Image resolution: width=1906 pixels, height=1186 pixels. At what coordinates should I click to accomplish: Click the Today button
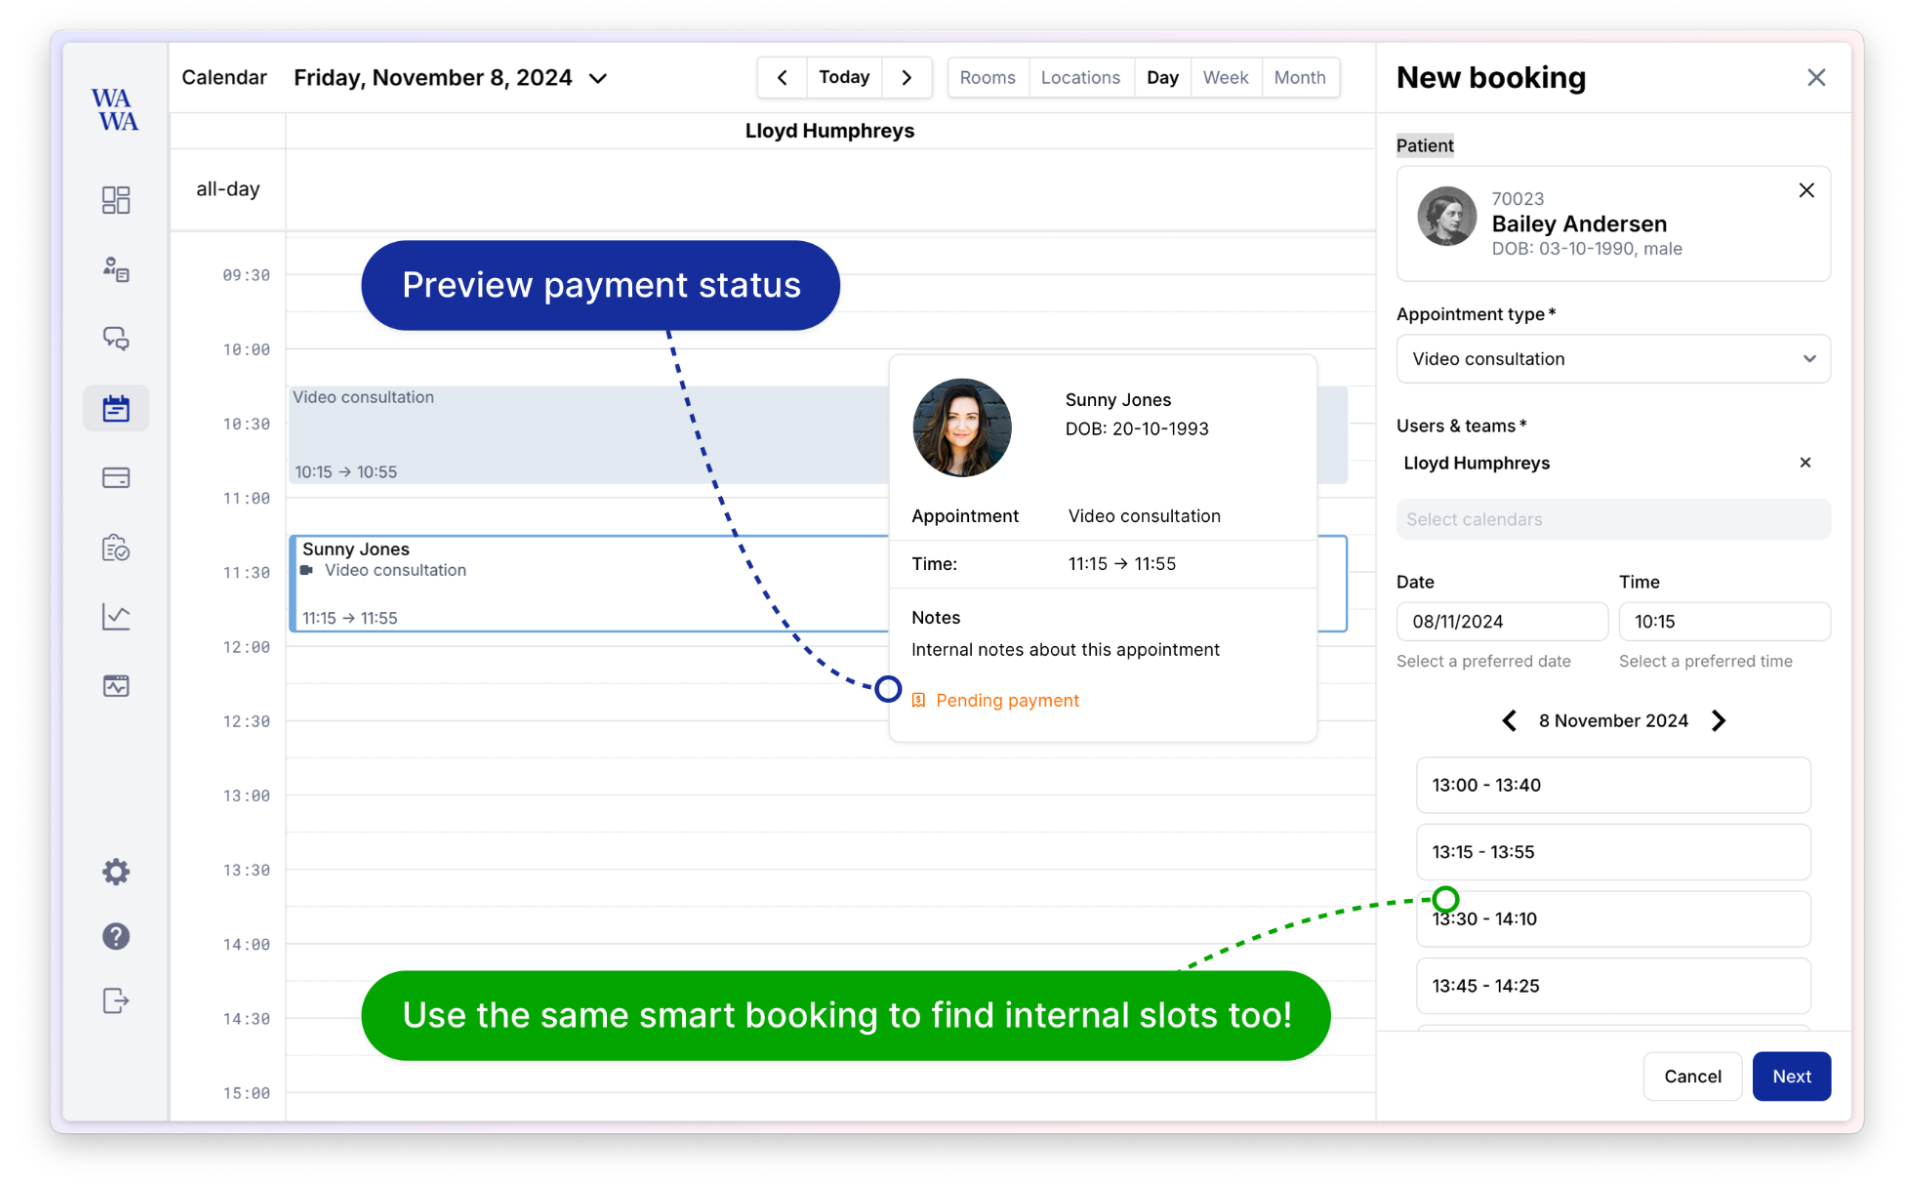coord(844,78)
